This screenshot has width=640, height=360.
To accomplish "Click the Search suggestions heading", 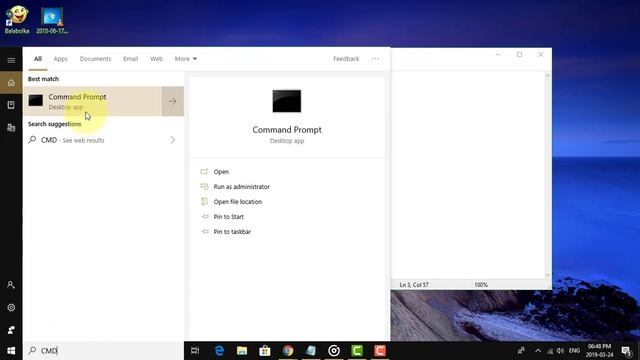I will coord(54,124).
